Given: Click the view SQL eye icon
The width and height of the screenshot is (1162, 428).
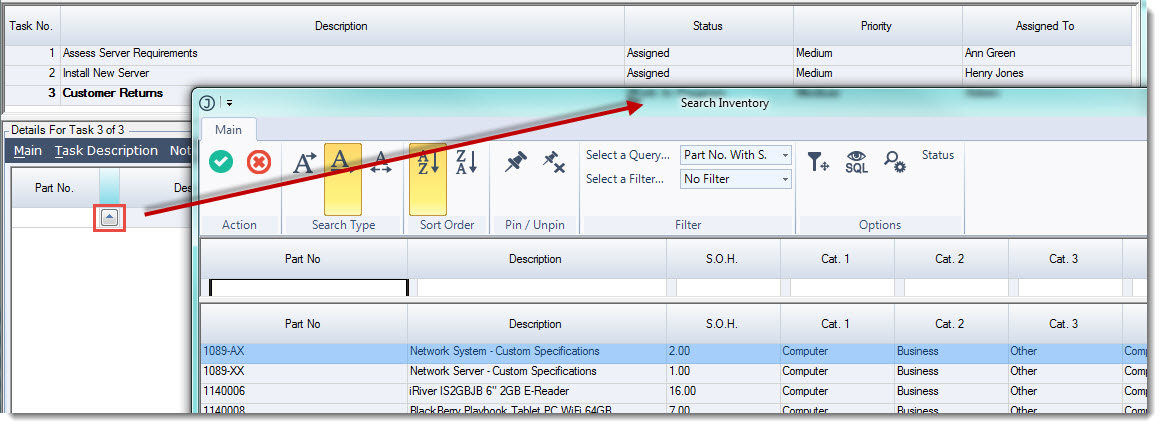Looking at the screenshot, I should click(857, 161).
